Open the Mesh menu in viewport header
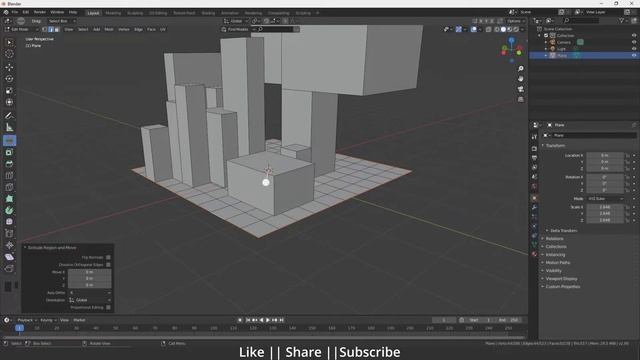640x360 pixels. coord(109,29)
